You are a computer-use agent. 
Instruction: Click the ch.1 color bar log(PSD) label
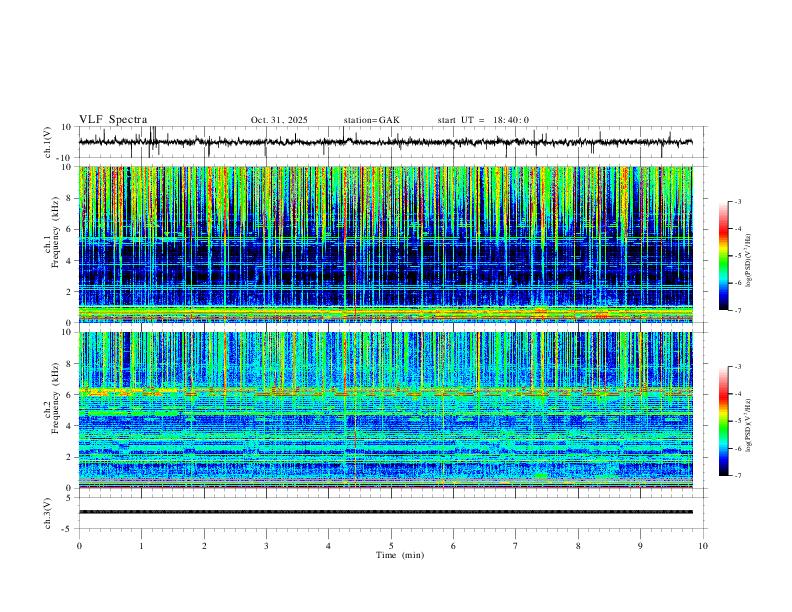(x=749, y=261)
